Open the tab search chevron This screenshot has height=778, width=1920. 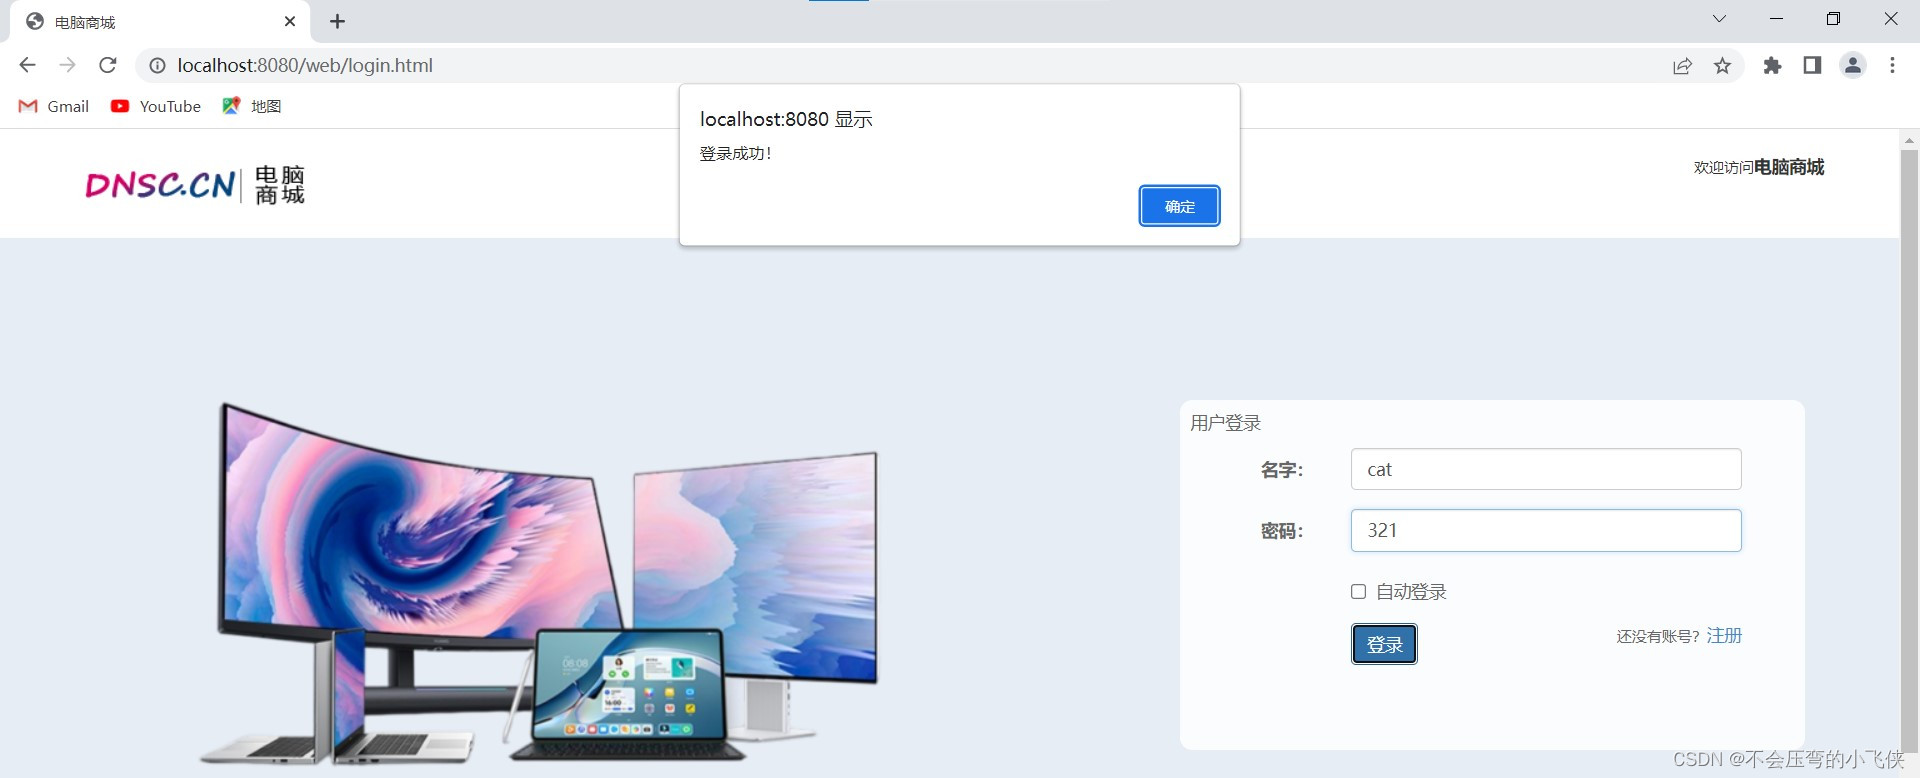pyautogui.click(x=1719, y=19)
